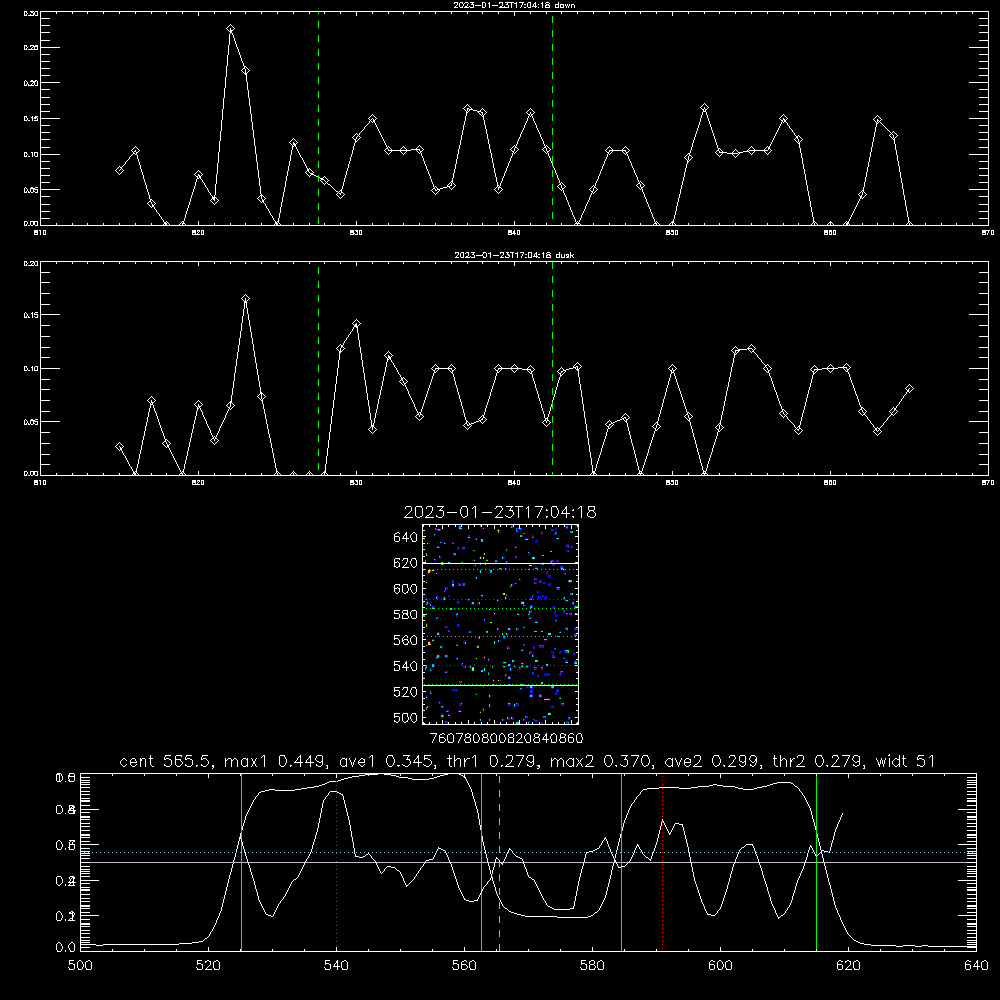Click the upper white horizontal line in the image
The image size is (1000, 1000).
[x=501, y=563]
